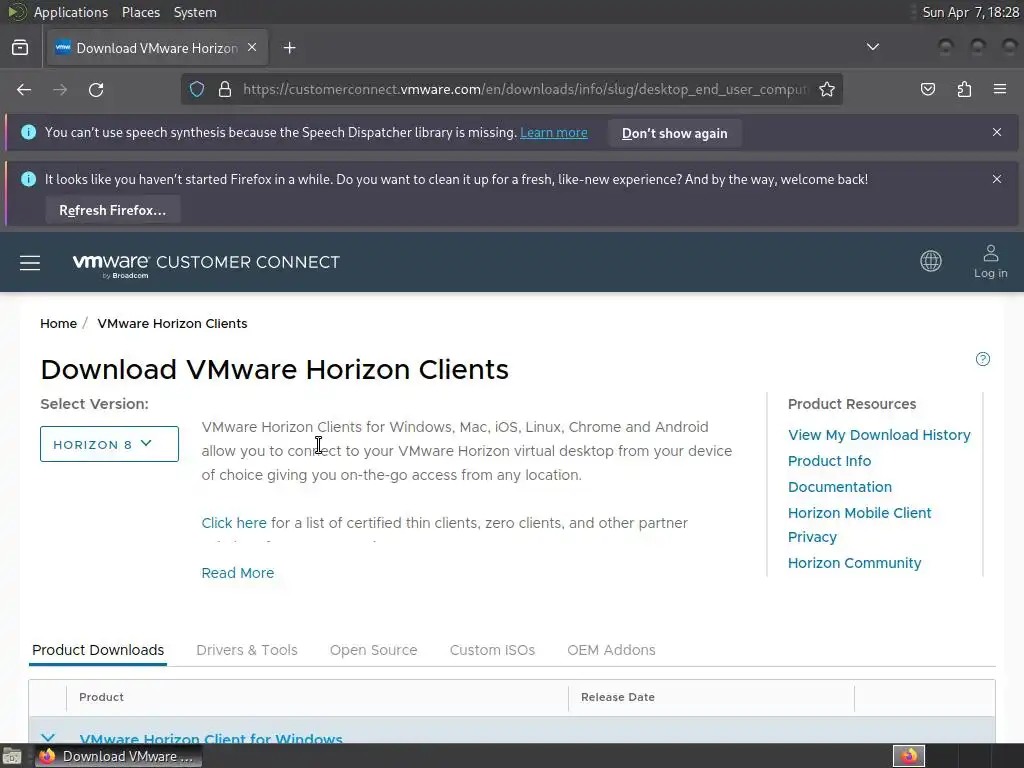Click the Don't show again button

pos(675,133)
